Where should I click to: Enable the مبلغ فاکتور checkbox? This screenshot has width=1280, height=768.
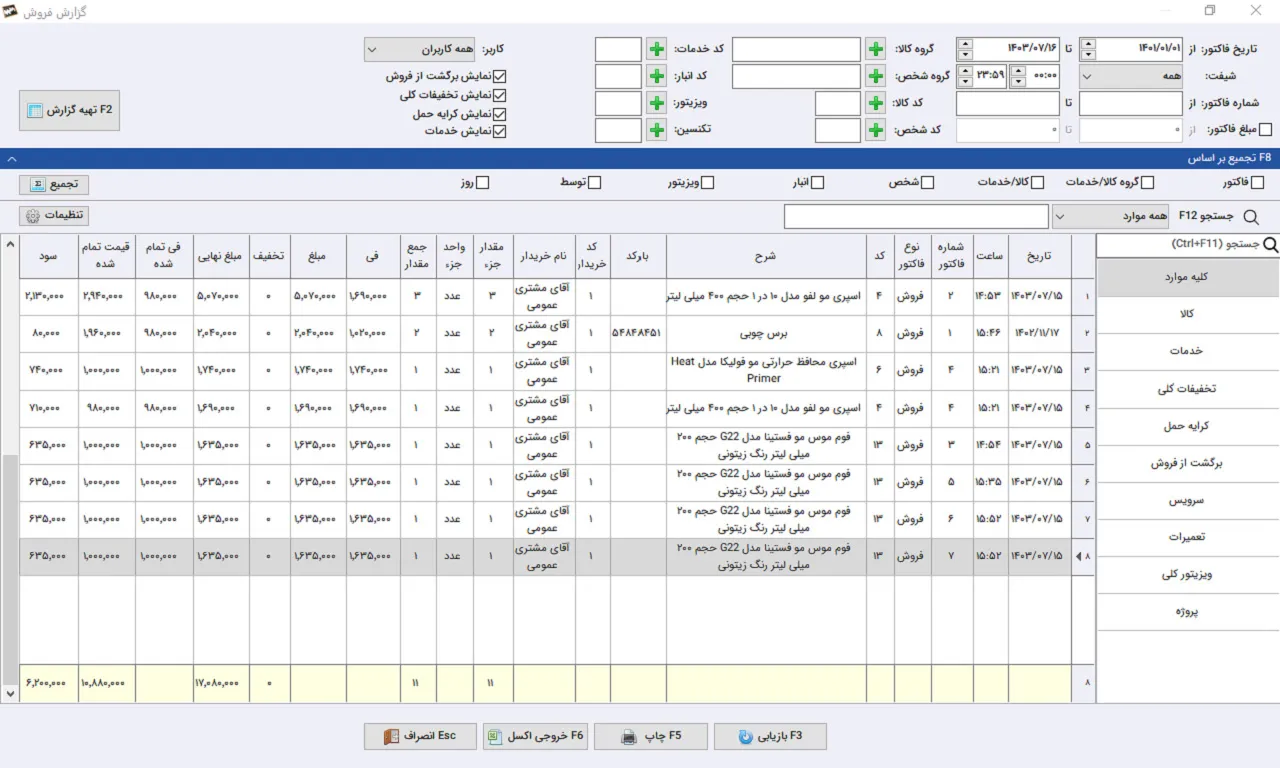(x=1265, y=129)
